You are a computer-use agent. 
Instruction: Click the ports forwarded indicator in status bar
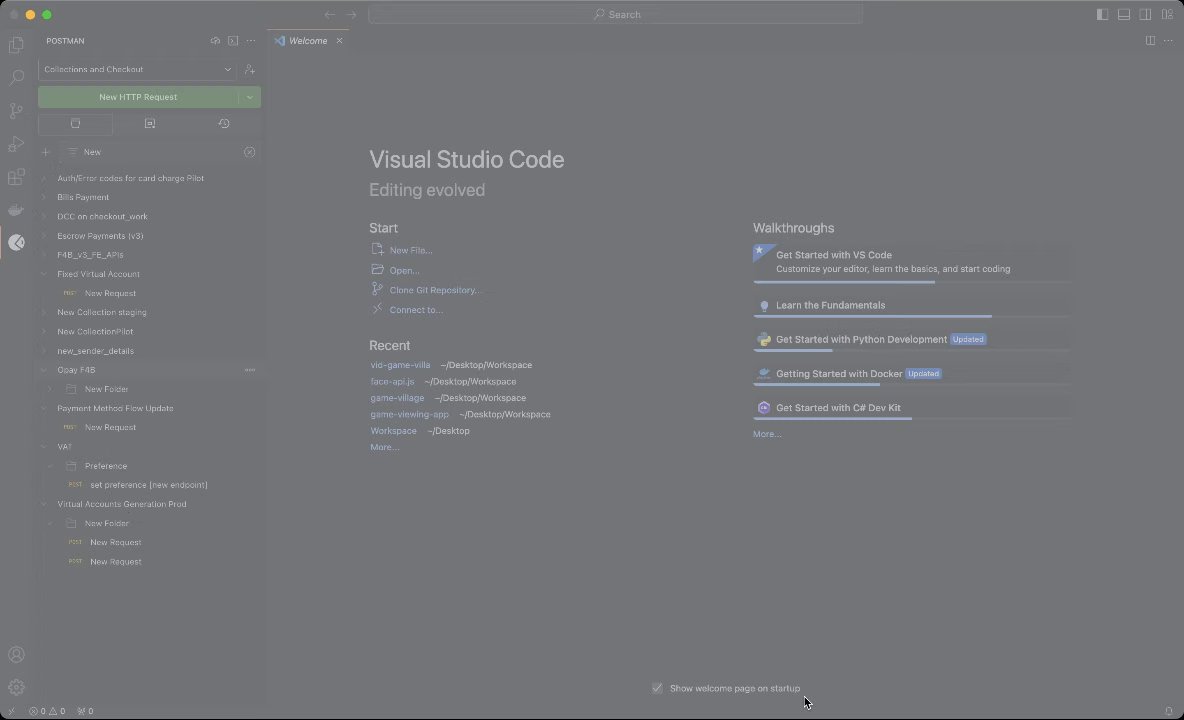coord(85,711)
